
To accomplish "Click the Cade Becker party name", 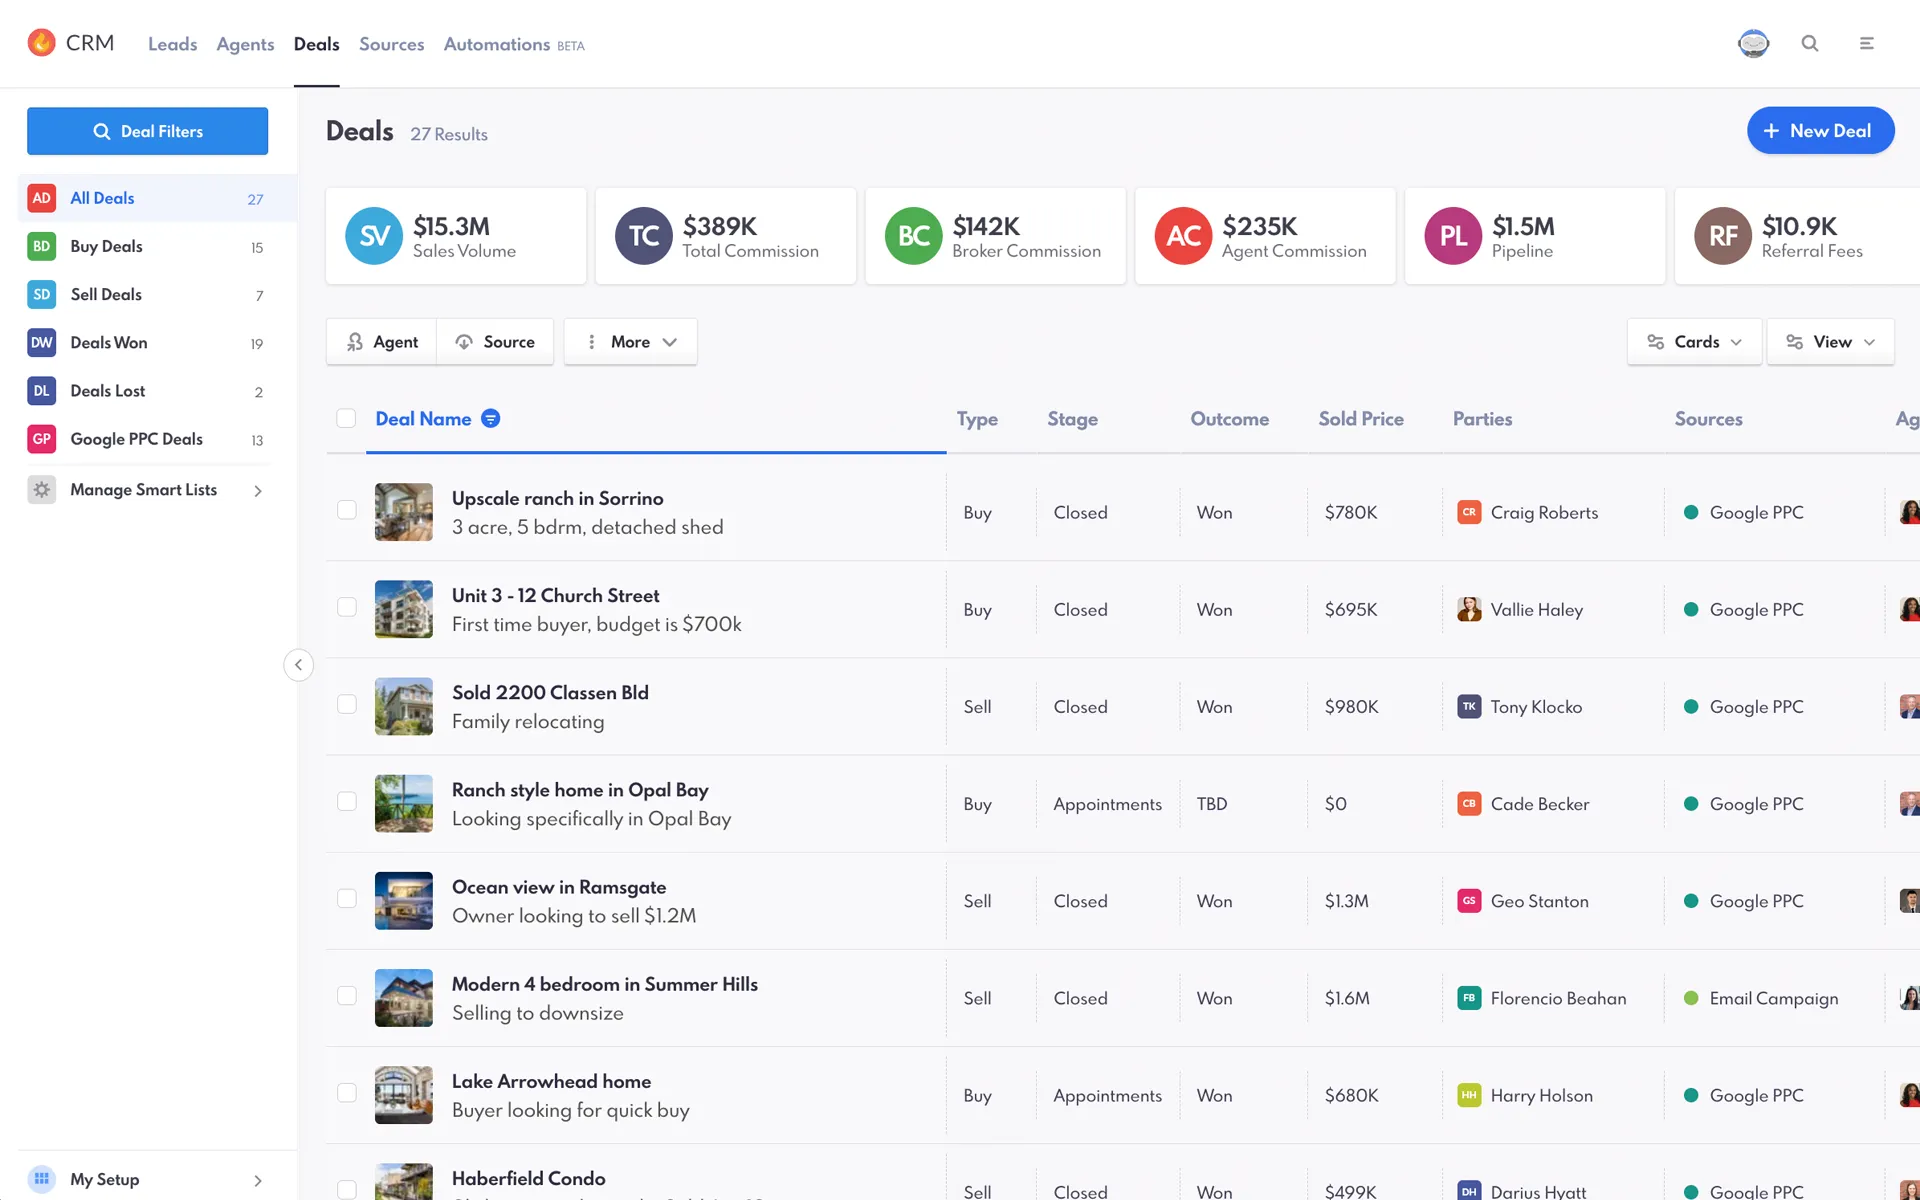I will click(1539, 804).
